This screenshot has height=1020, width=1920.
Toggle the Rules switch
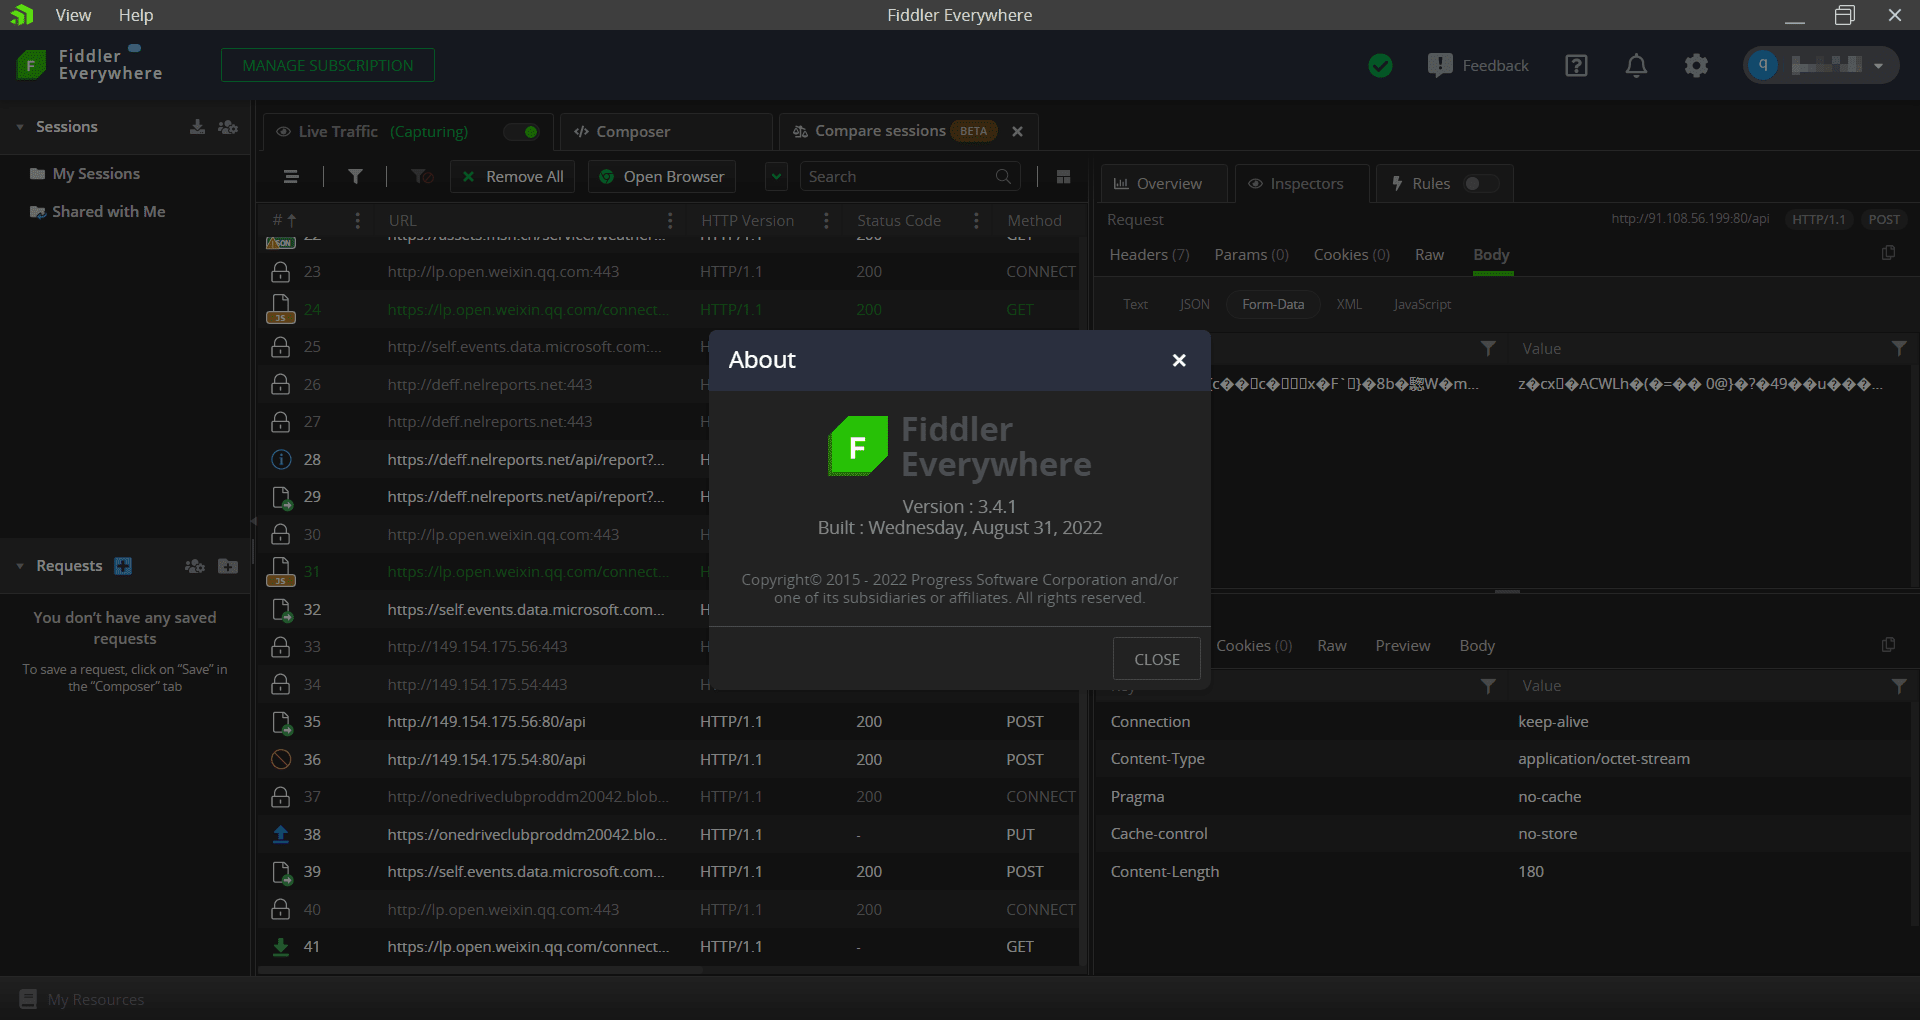click(1481, 184)
